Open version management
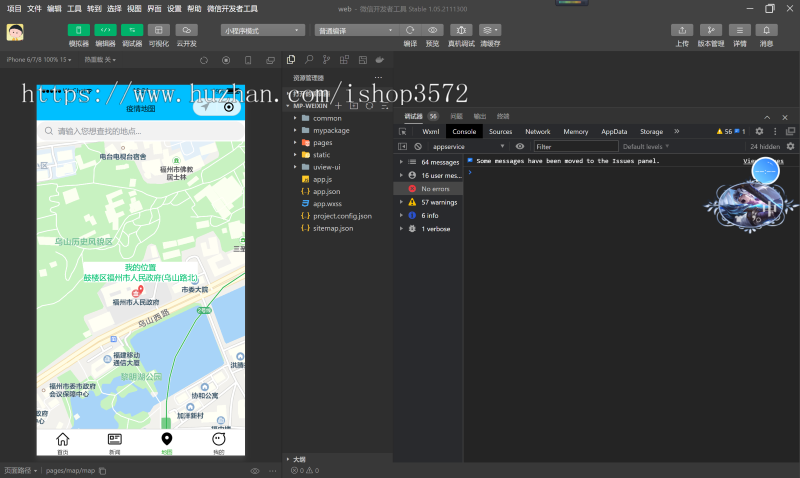Viewport: 800px width, 478px height. point(711,30)
